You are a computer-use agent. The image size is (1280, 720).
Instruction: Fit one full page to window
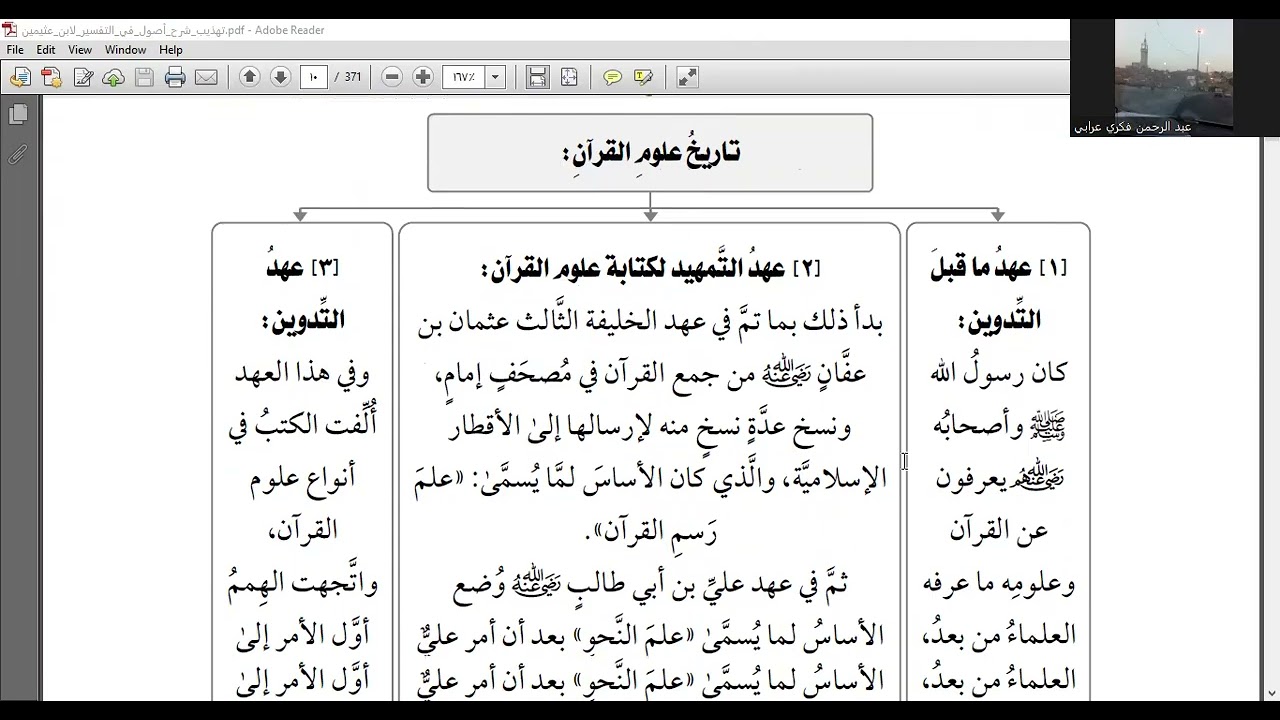coord(569,77)
